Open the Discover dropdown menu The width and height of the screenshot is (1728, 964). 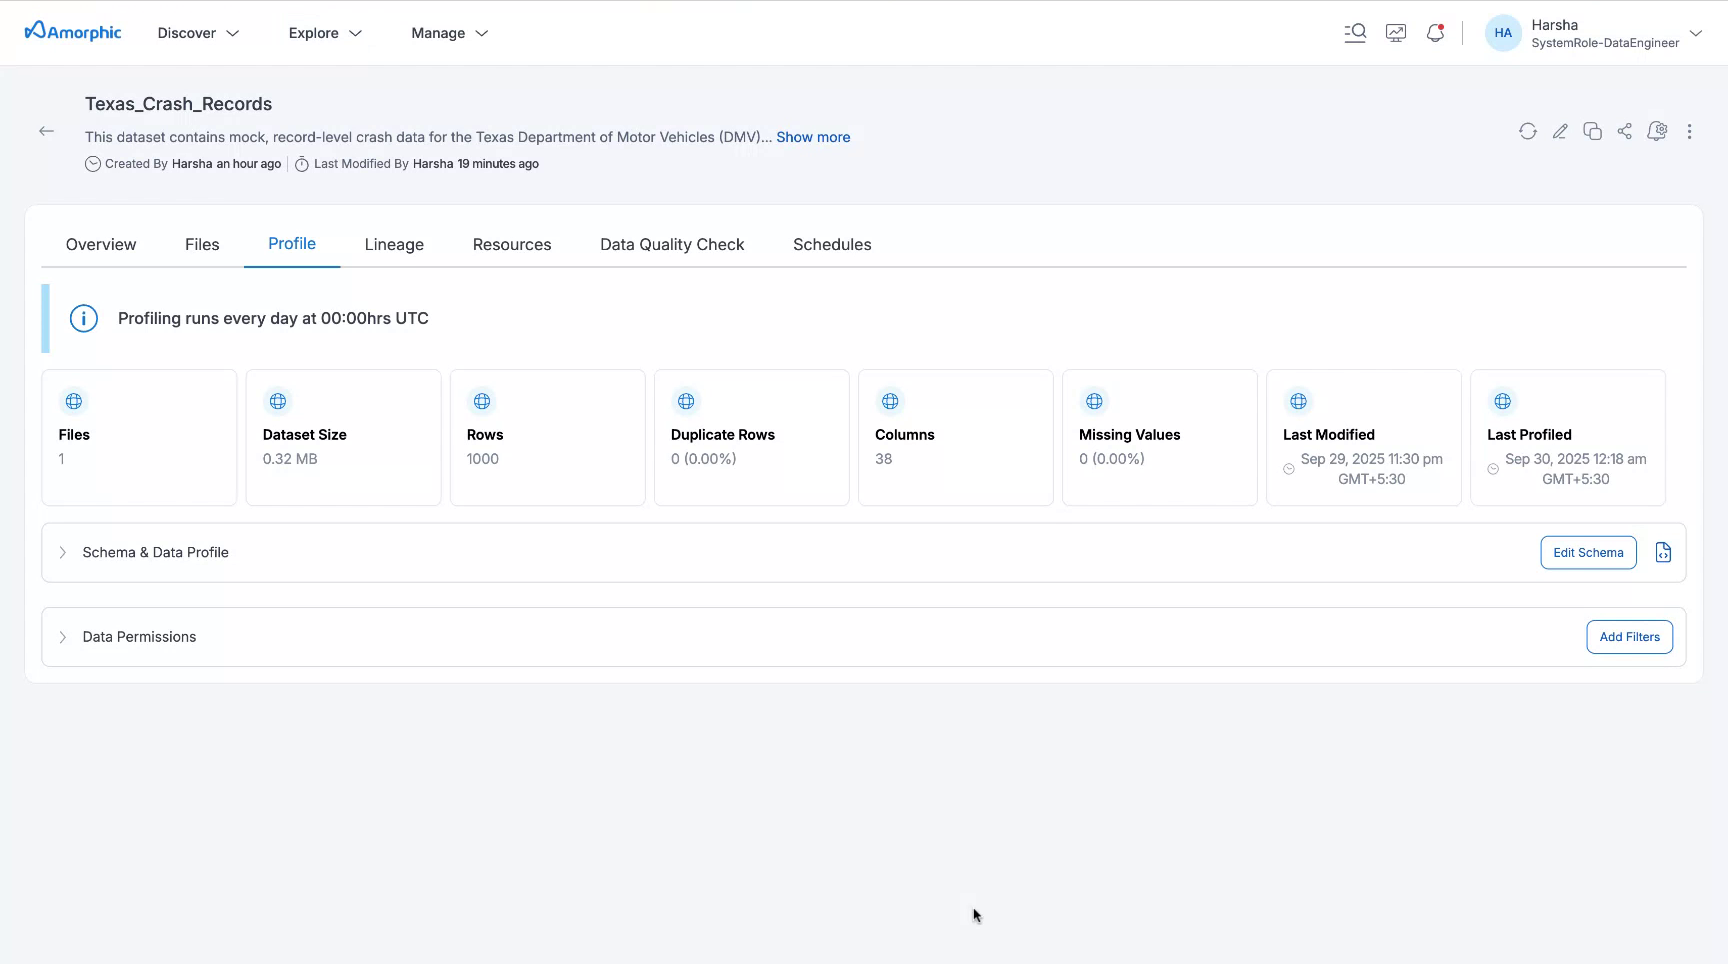point(198,33)
